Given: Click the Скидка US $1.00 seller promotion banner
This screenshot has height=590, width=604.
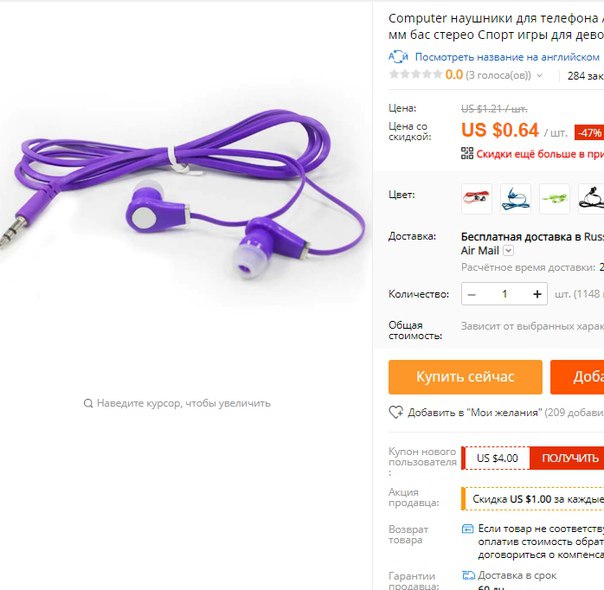Looking at the screenshot, I should pyautogui.click(x=533, y=499).
